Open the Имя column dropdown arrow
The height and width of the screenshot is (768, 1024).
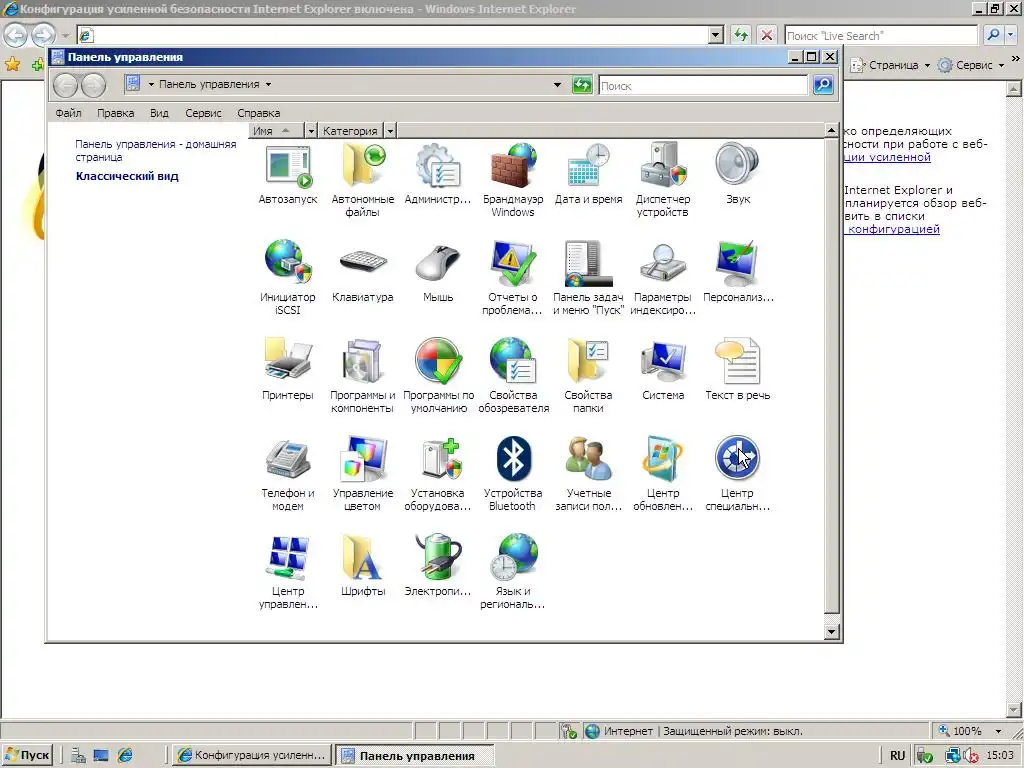tap(312, 131)
